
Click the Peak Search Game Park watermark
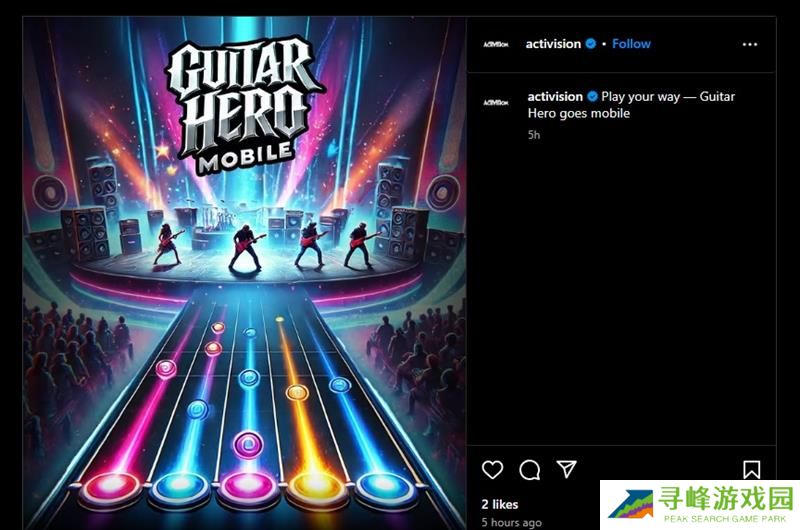pos(699,505)
